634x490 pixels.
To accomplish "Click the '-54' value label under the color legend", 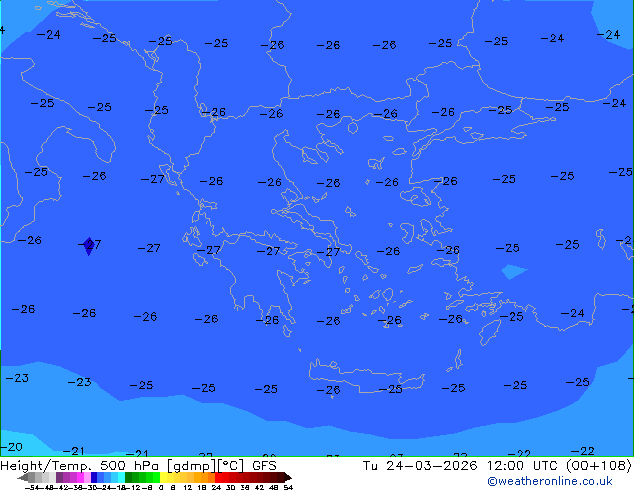I will pyautogui.click(x=33, y=488).
